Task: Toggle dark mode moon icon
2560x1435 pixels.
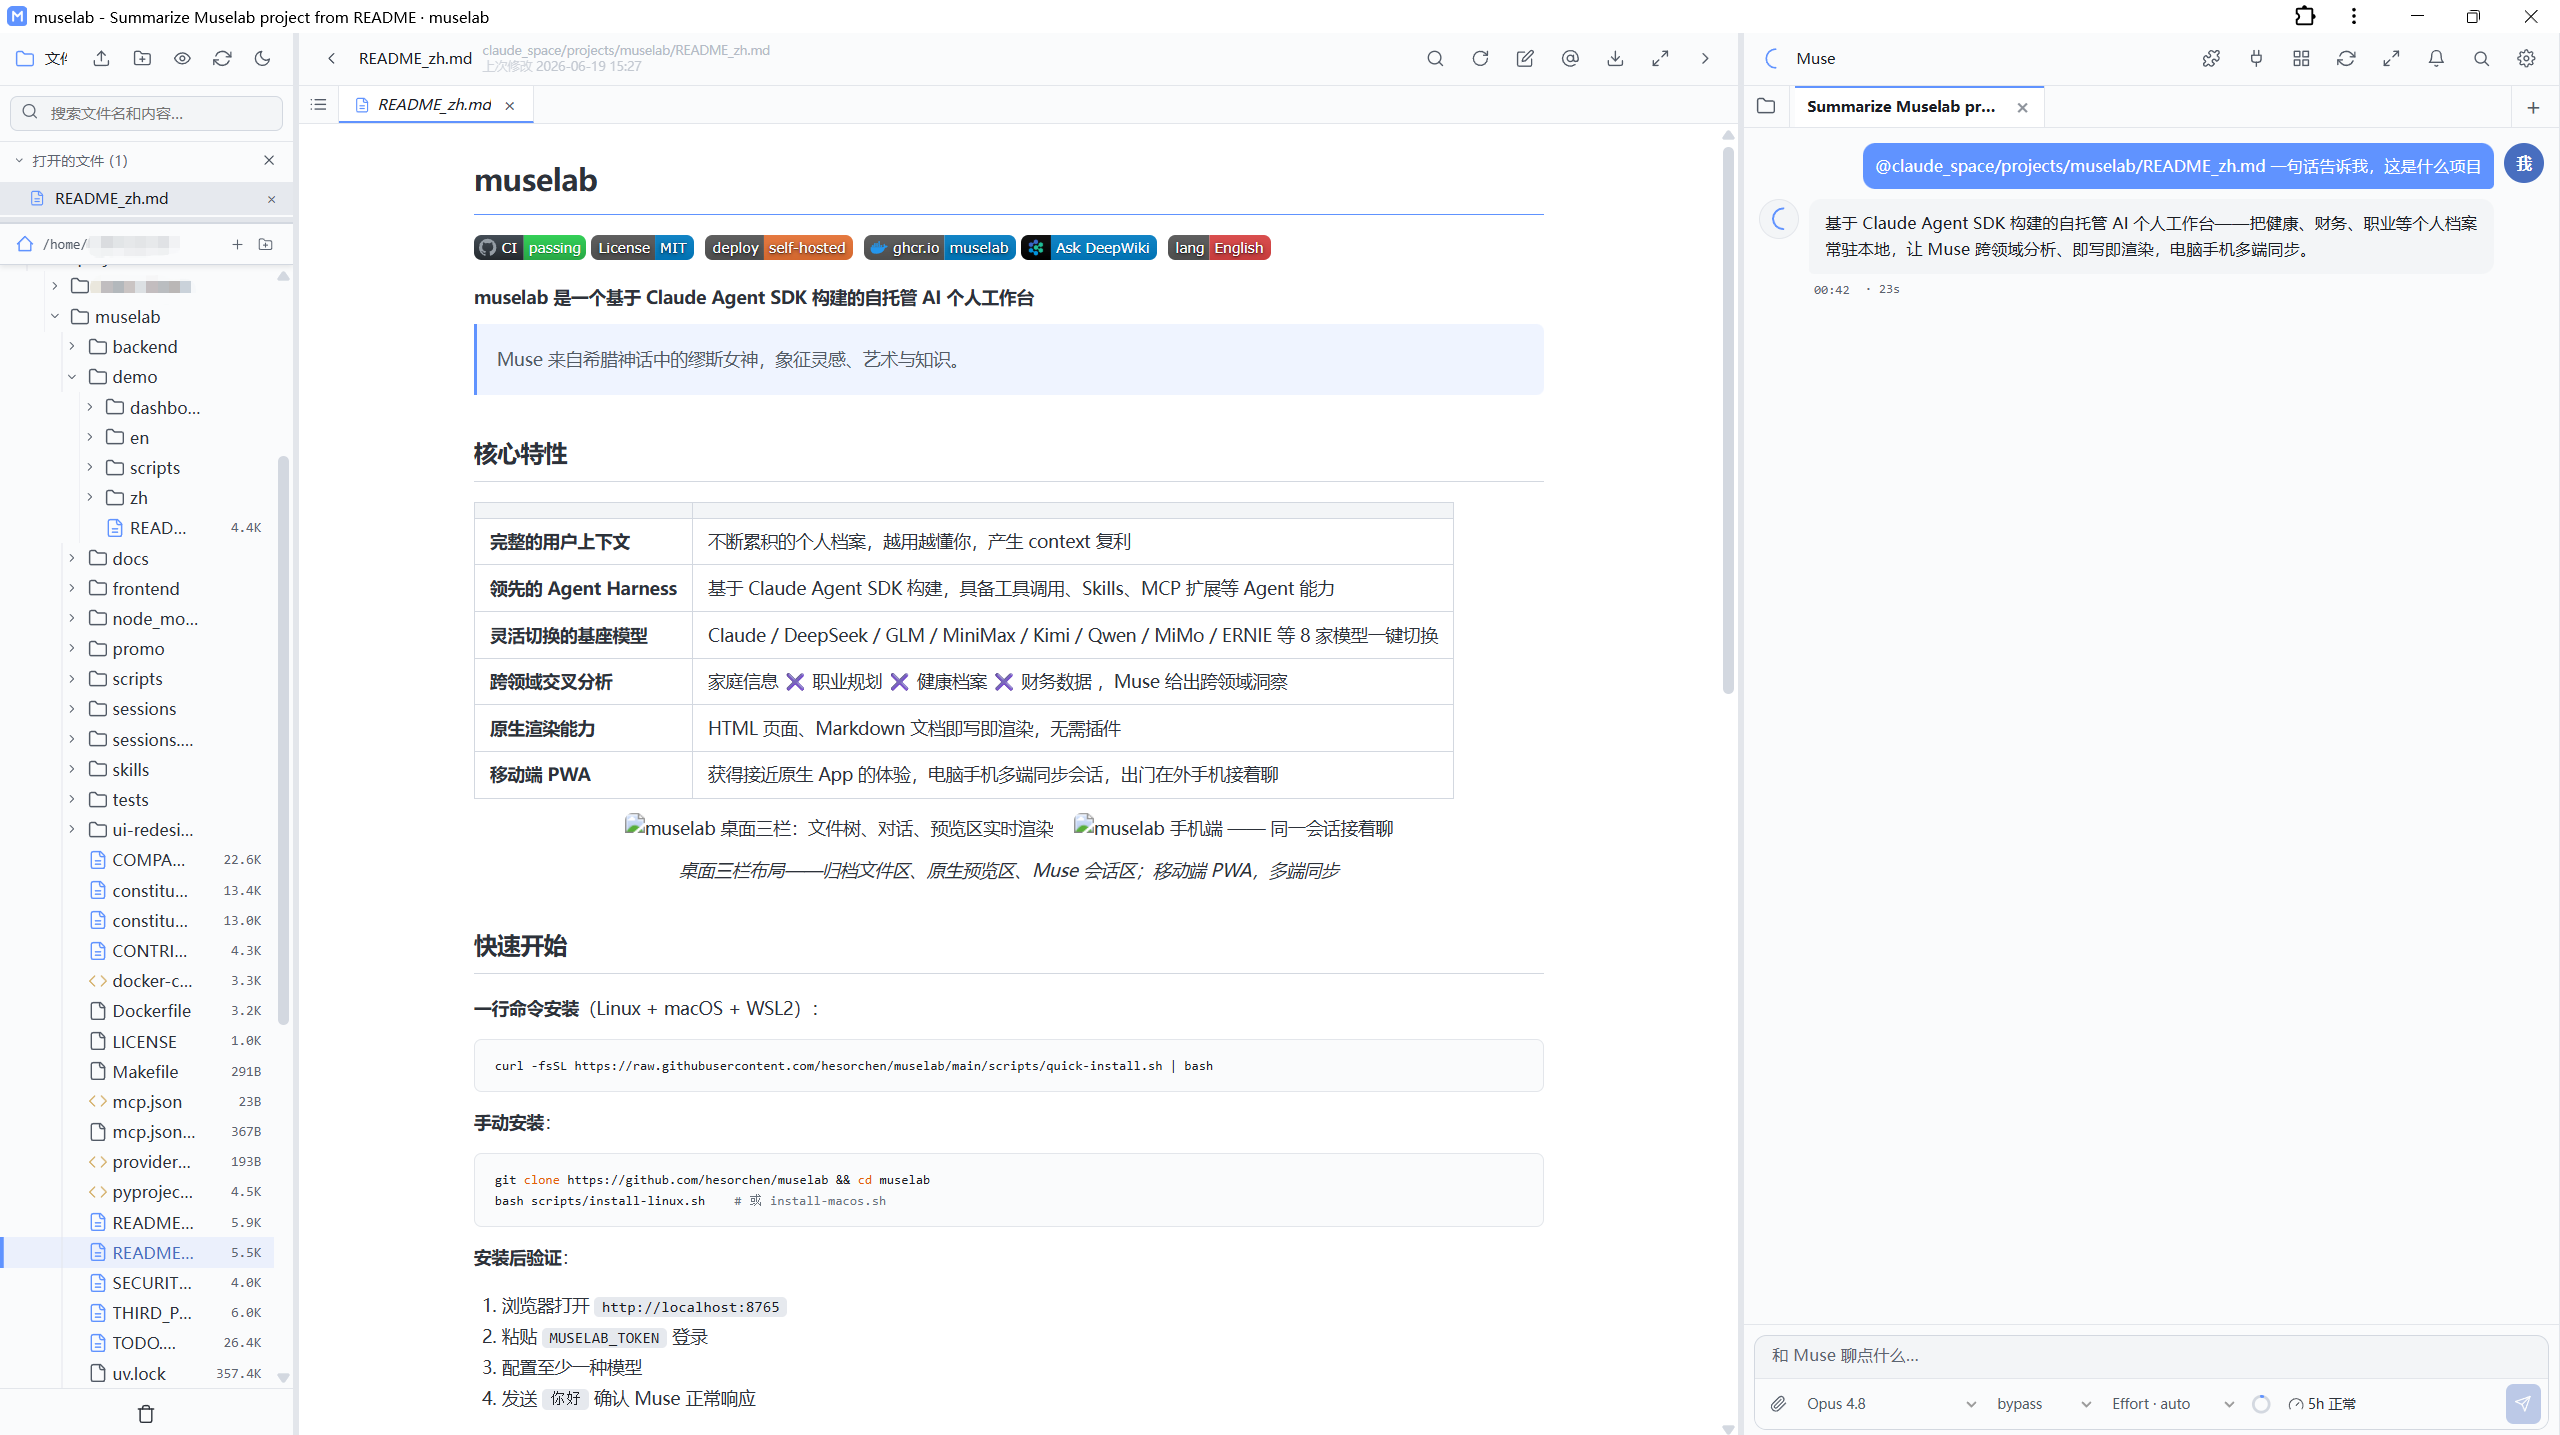Action: [262, 58]
